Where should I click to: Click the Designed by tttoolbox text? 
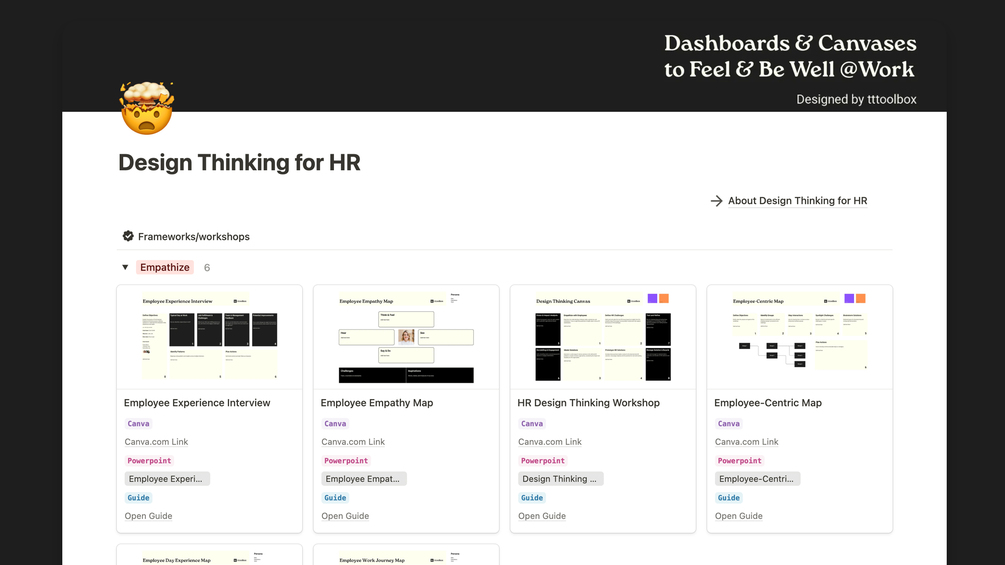tap(856, 99)
